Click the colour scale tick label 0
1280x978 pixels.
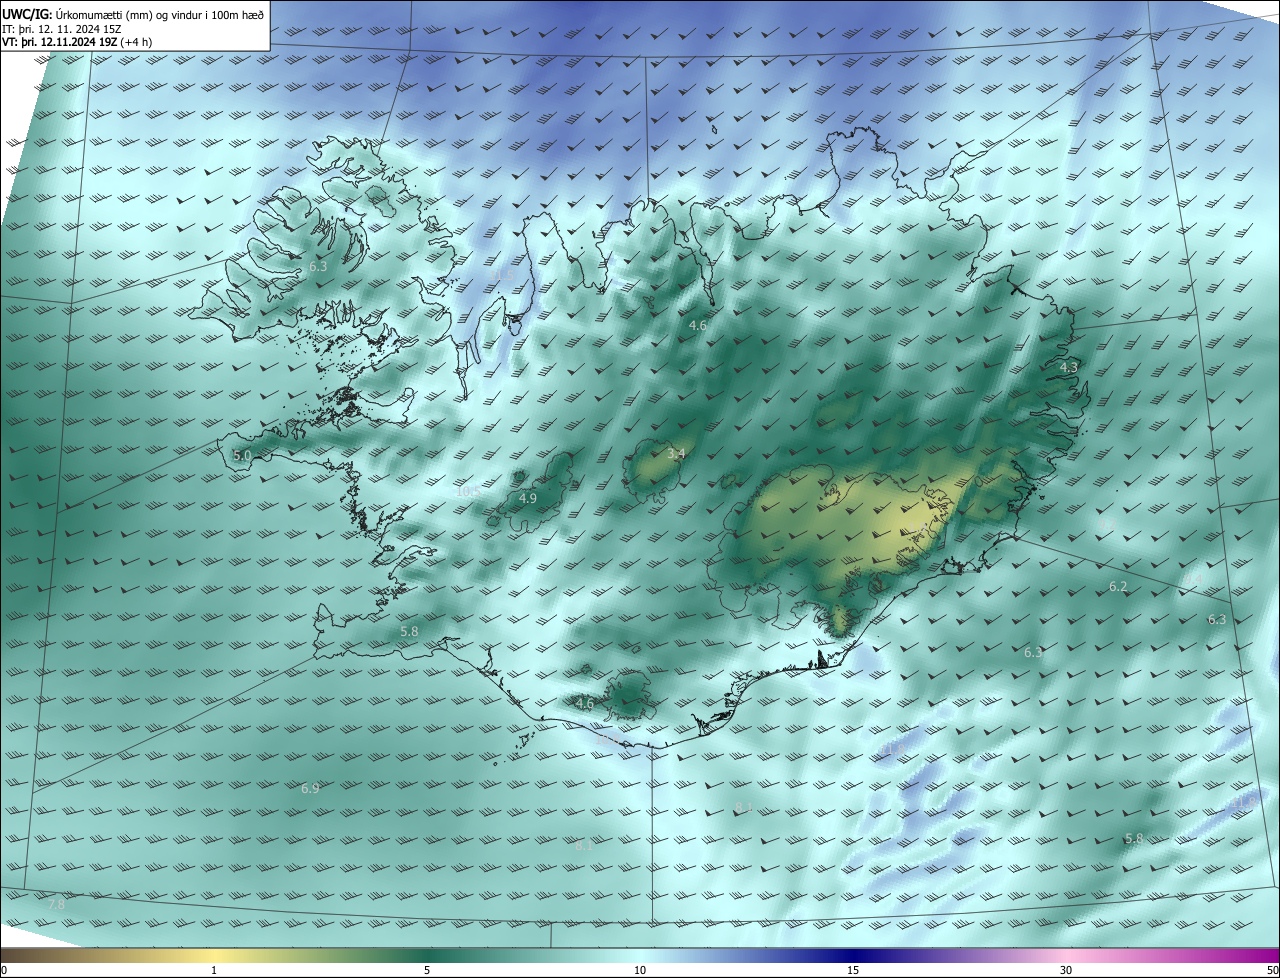point(4,971)
